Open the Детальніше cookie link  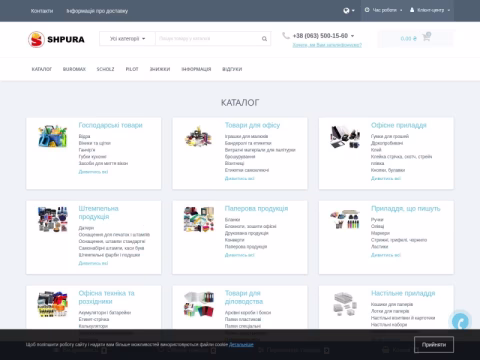tap(241, 345)
